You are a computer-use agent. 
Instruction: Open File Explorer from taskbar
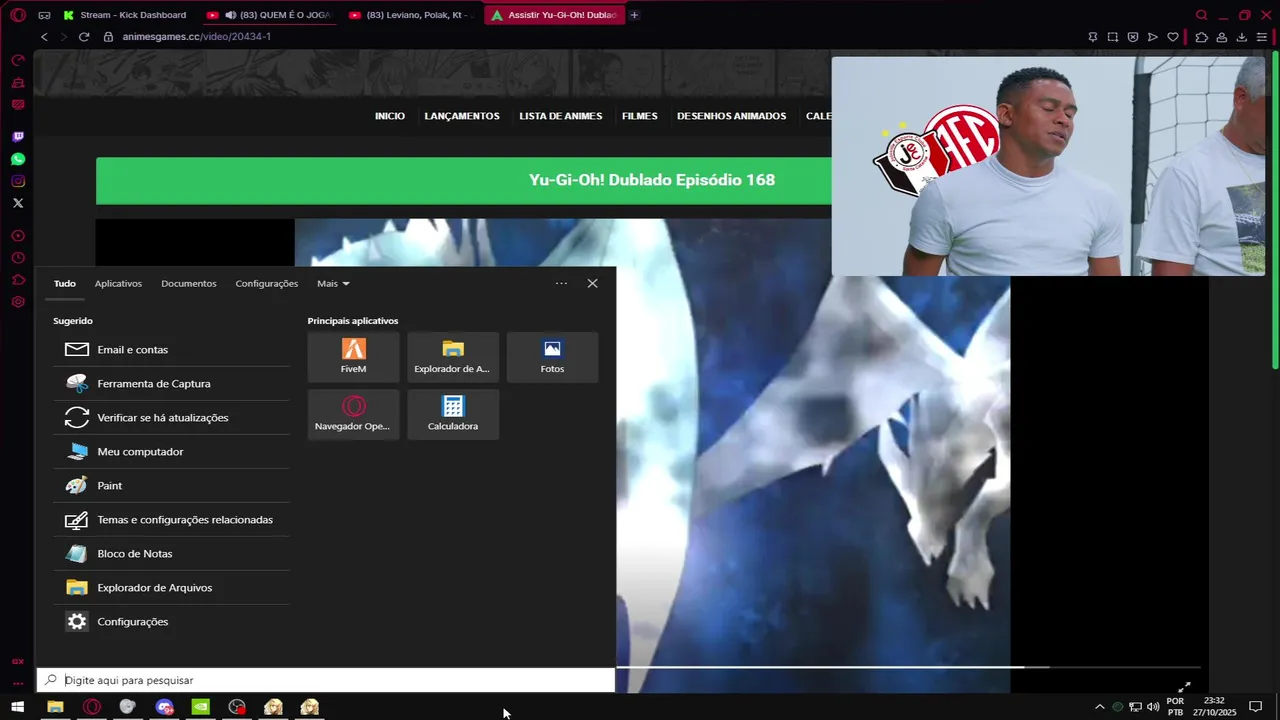[x=55, y=707]
